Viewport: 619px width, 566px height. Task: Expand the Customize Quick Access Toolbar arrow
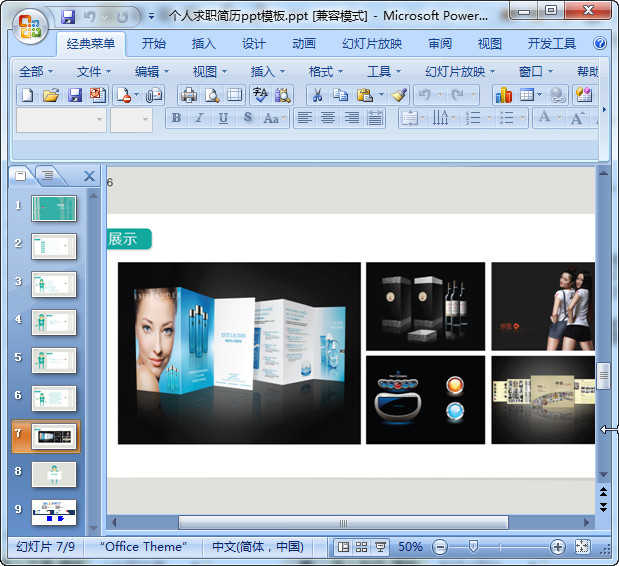coord(151,17)
